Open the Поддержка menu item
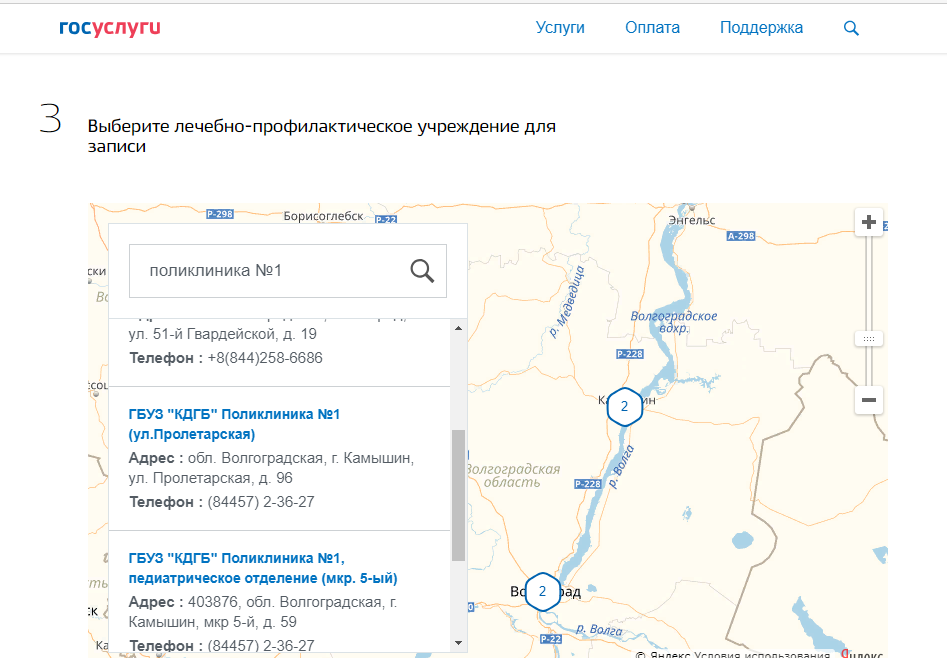This screenshot has height=658, width=947. coord(761,28)
